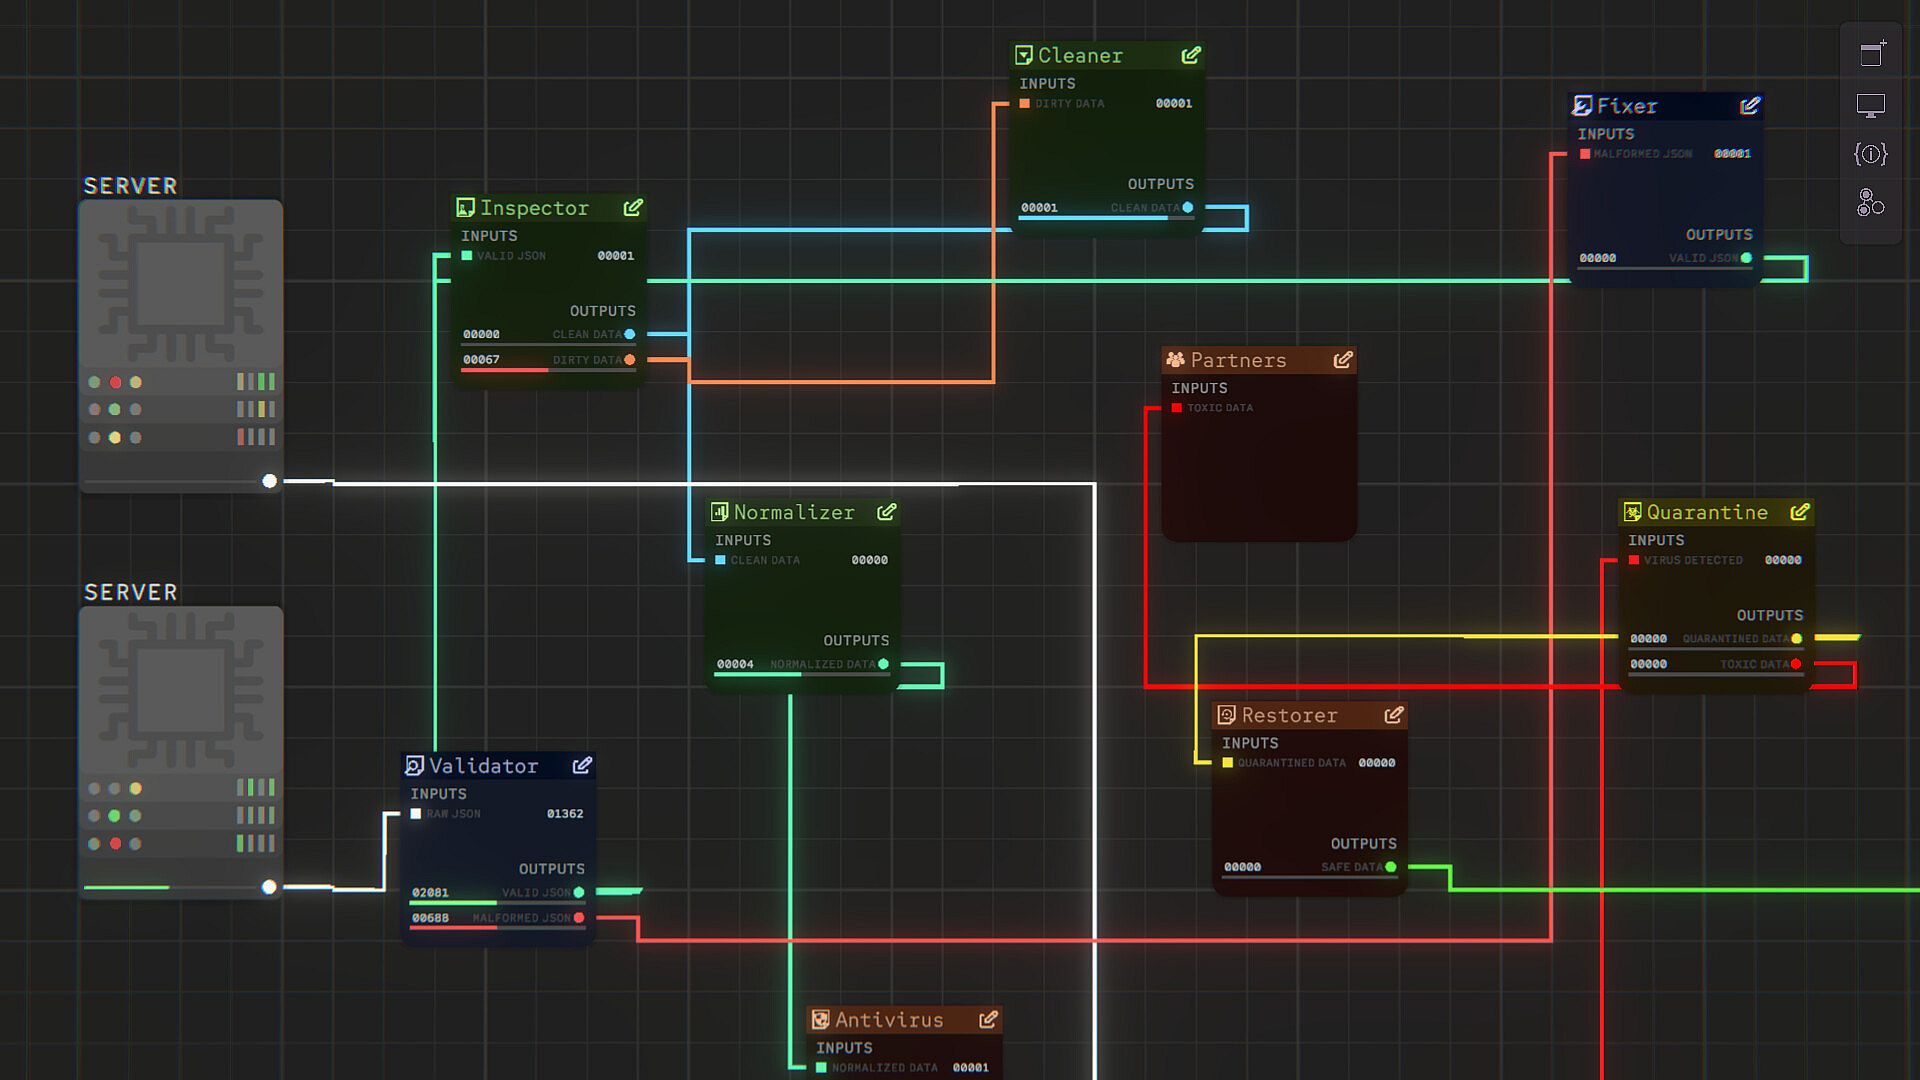Viewport: 1920px width, 1080px height.
Task: Select the top server output connector dot
Action: click(270, 482)
